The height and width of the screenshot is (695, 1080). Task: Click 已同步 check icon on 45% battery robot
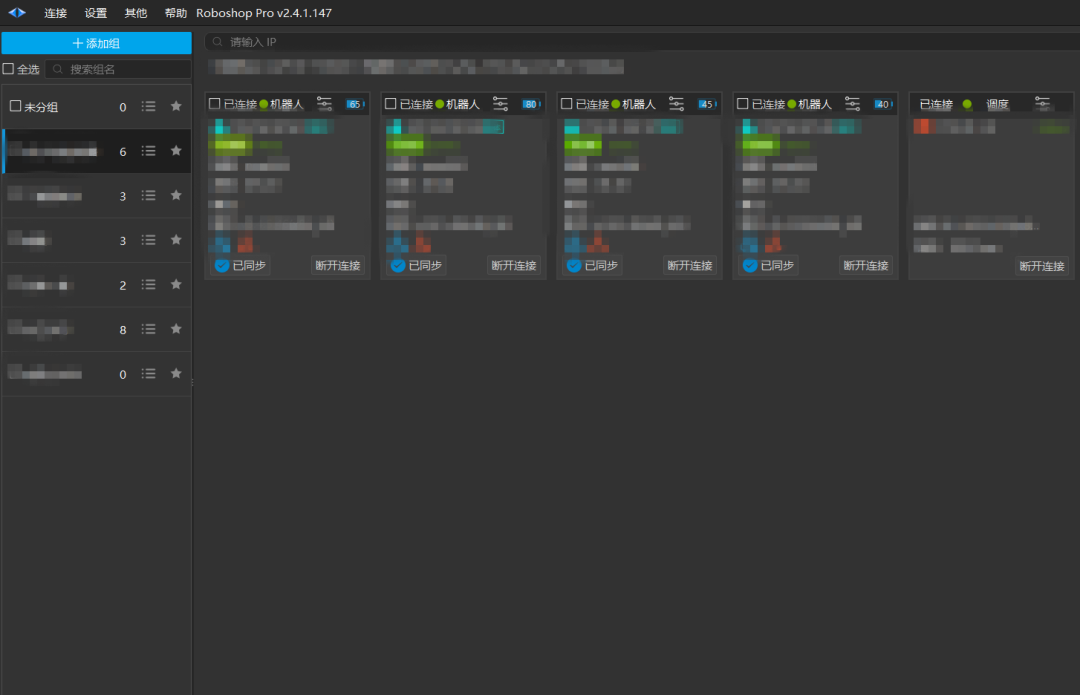coord(574,265)
